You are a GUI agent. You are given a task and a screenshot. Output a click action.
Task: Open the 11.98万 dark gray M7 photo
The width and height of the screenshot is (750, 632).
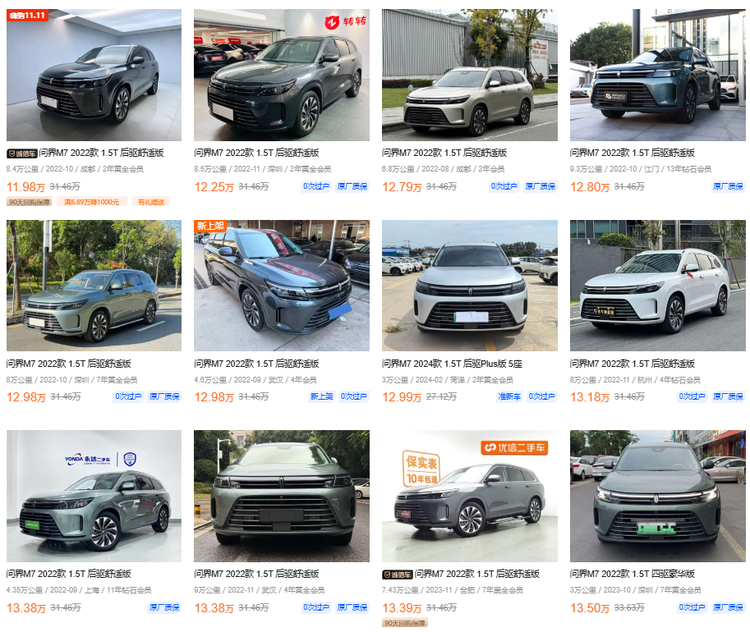coord(94,75)
